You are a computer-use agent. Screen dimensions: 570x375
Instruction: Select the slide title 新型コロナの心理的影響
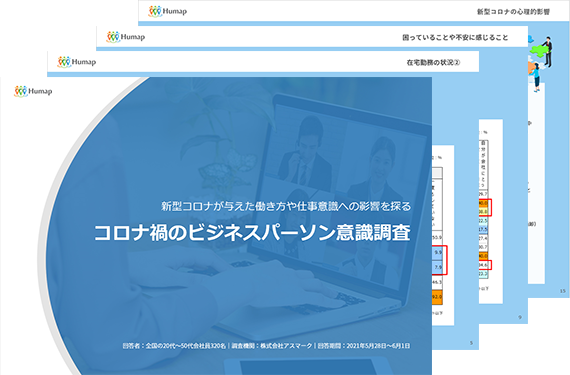[x=513, y=12]
